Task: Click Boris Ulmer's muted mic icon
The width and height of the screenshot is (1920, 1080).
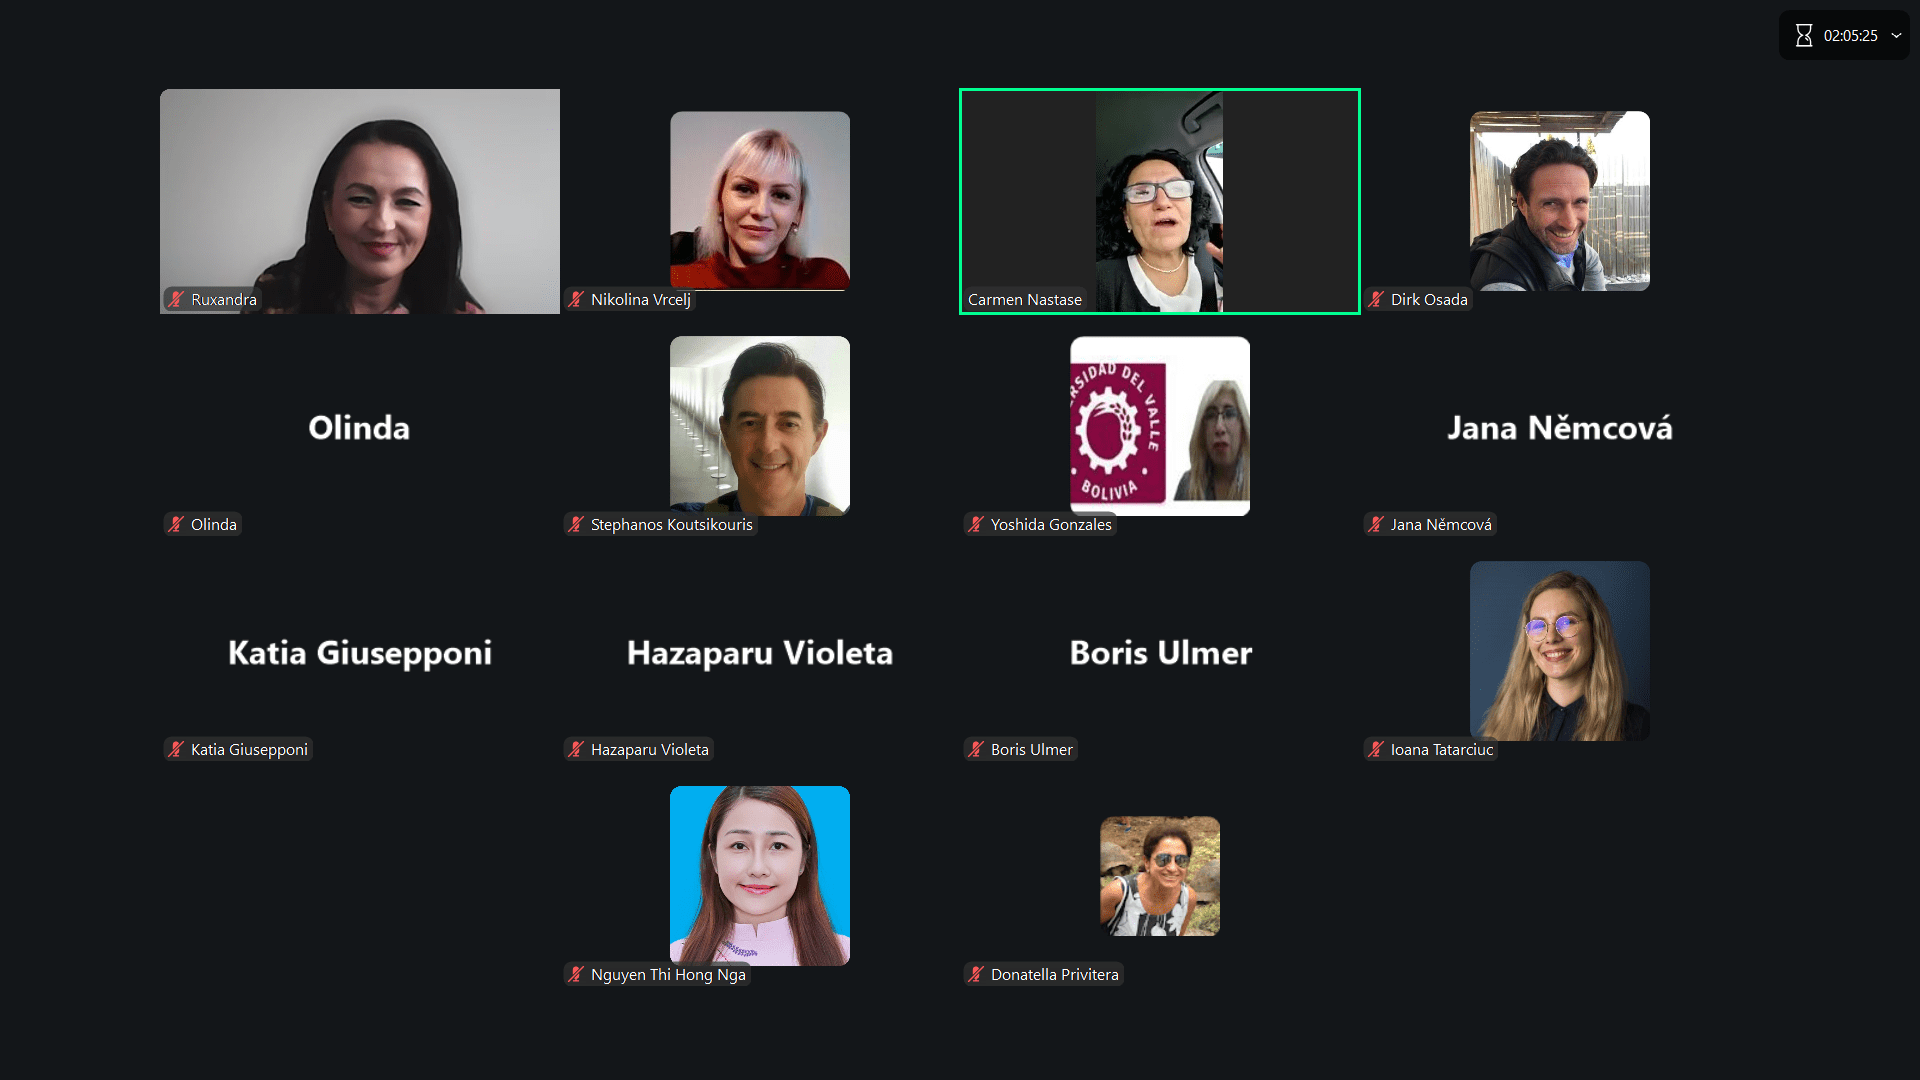Action: click(x=976, y=749)
